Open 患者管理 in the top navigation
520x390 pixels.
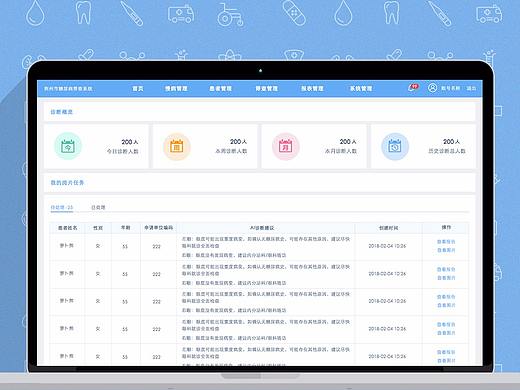click(220, 89)
